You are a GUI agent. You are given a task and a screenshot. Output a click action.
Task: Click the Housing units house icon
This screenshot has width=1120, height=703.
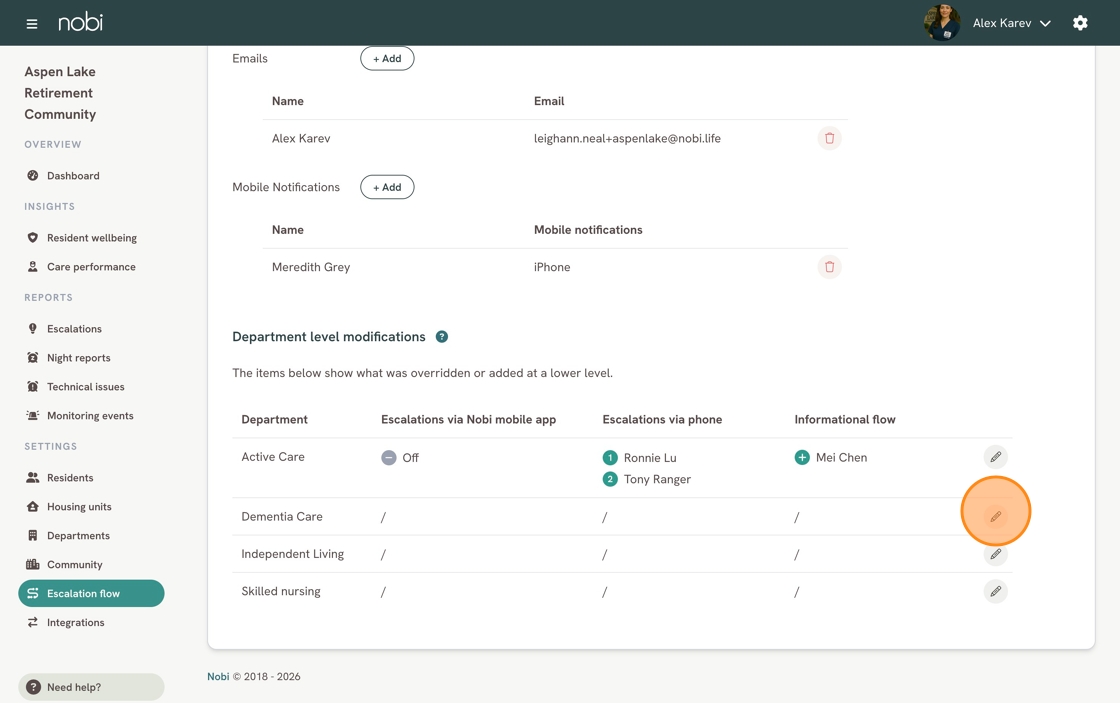[x=32, y=507]
